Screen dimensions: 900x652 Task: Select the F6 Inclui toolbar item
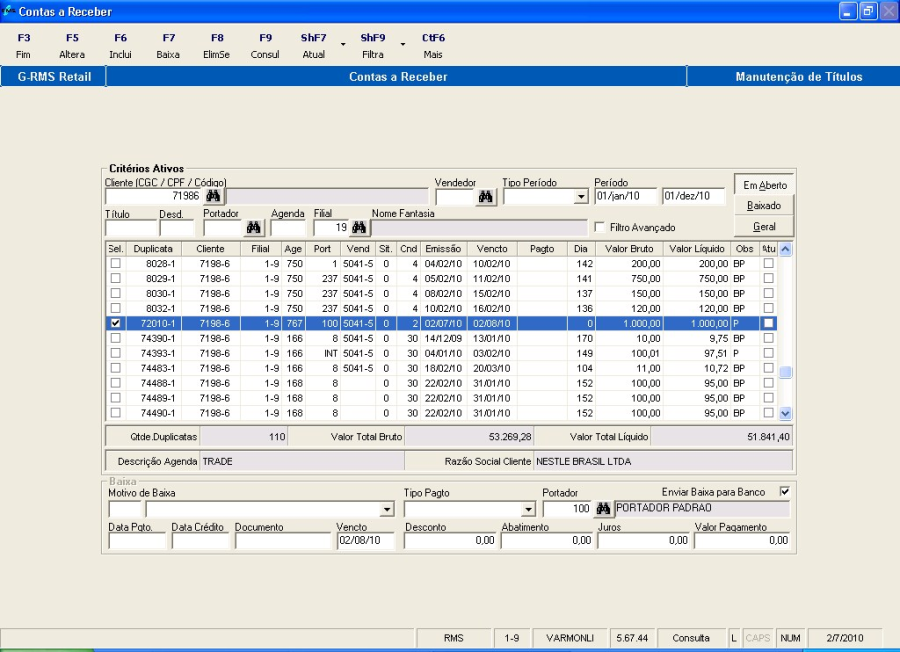[120, 46]
